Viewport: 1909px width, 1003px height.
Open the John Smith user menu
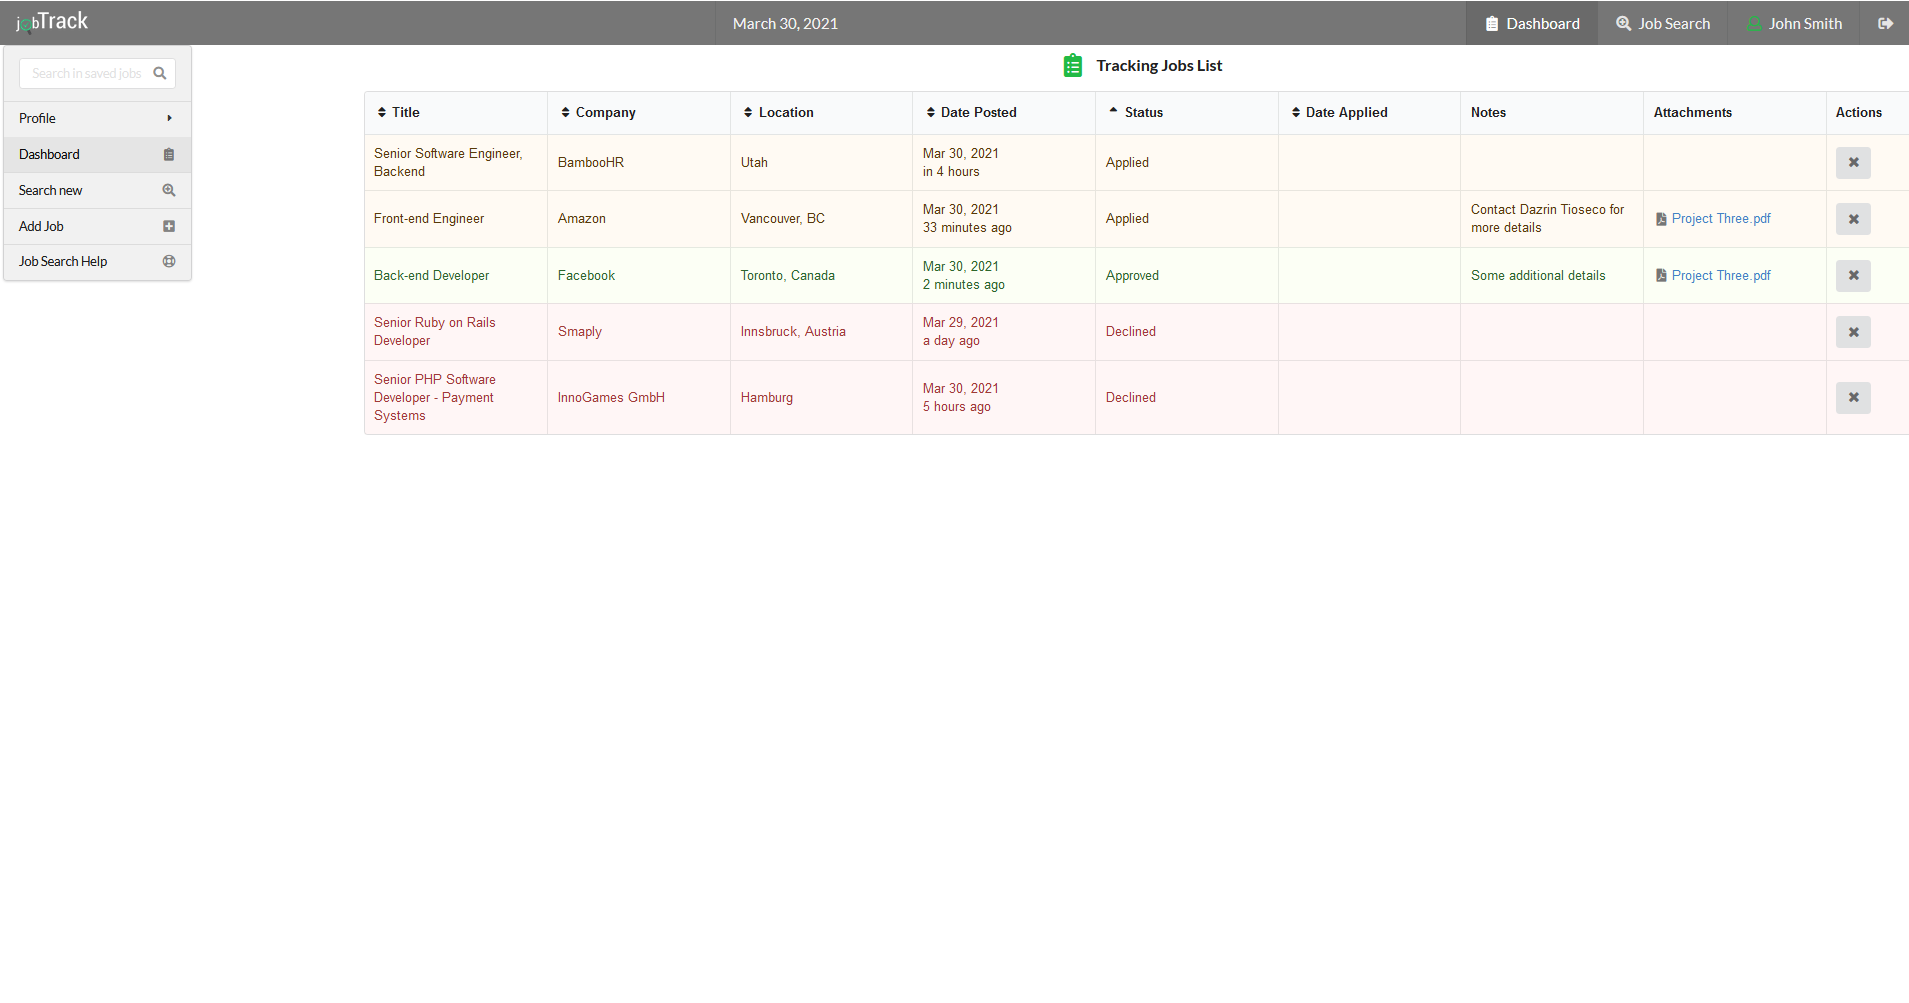click(1795, 23)
